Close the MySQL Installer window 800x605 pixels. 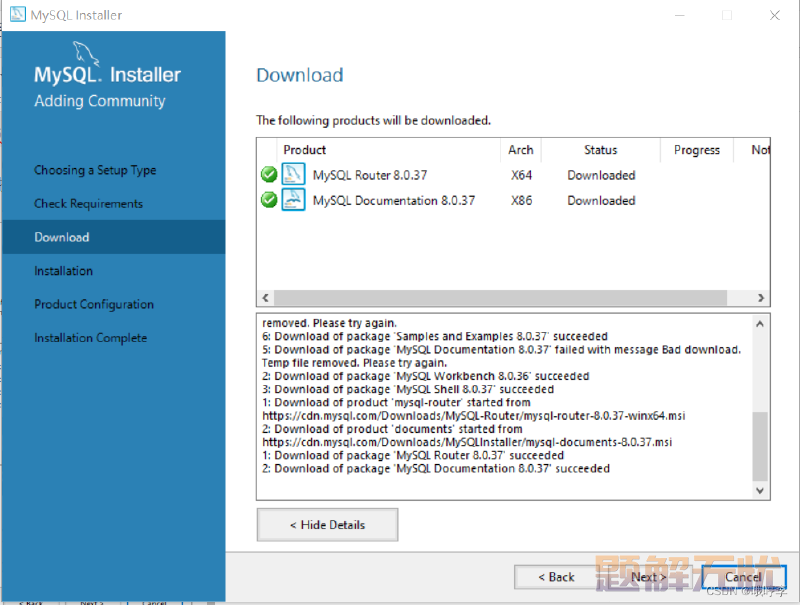(774, 15)
